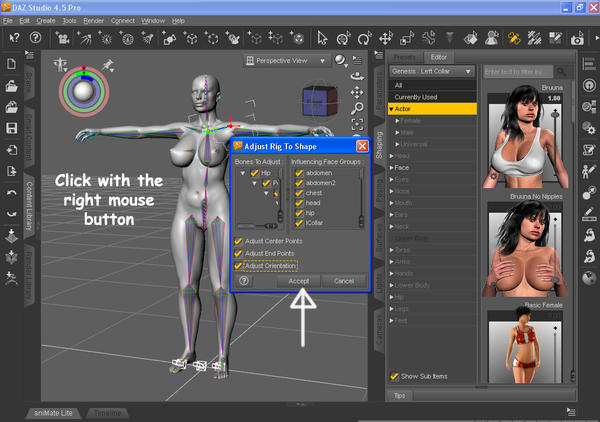
Task: Expand the Lower Body category
Action: pos(391,285)
